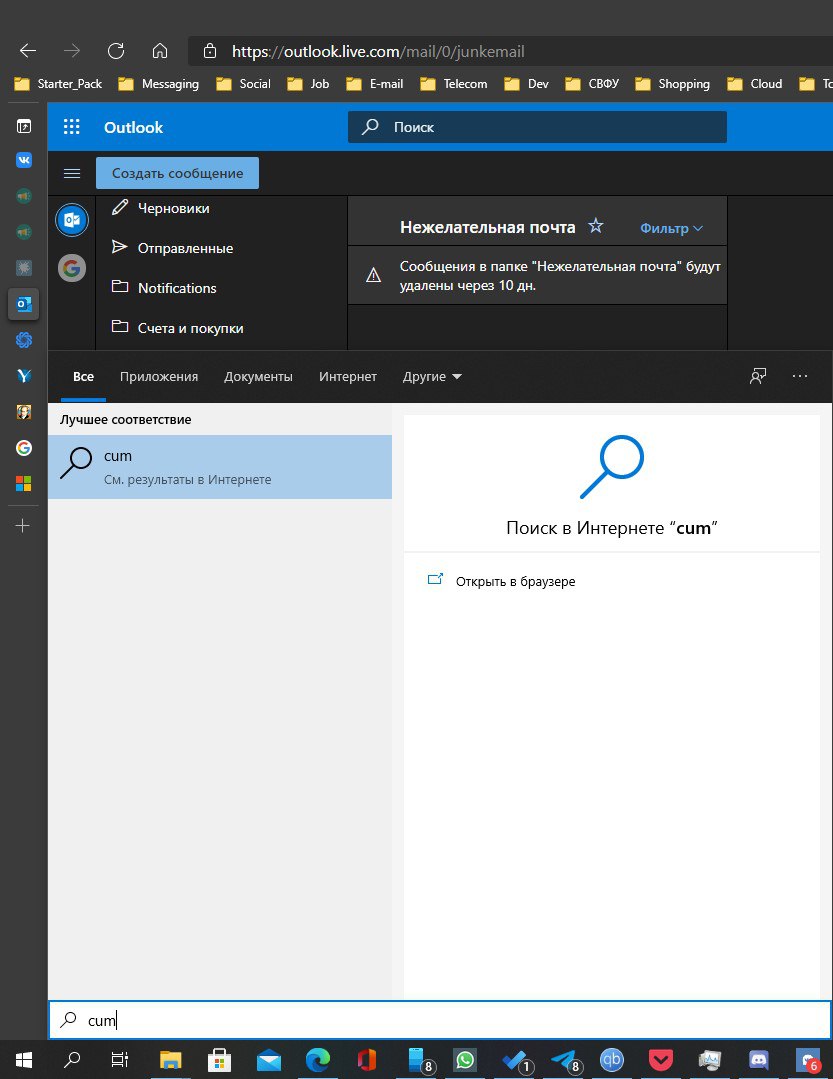Open Windows Start menu
Screen dimensions: 833x1079
pos(24,1060)
